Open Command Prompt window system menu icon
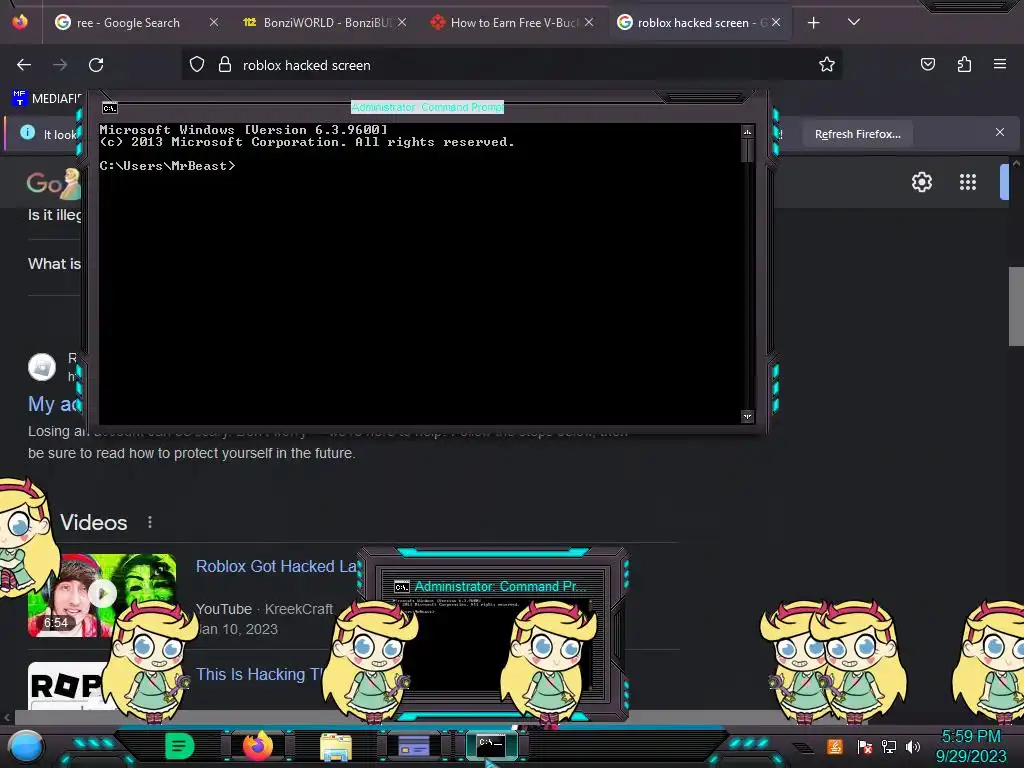This screenshot has height=768, width=1024. click(110, 108)
